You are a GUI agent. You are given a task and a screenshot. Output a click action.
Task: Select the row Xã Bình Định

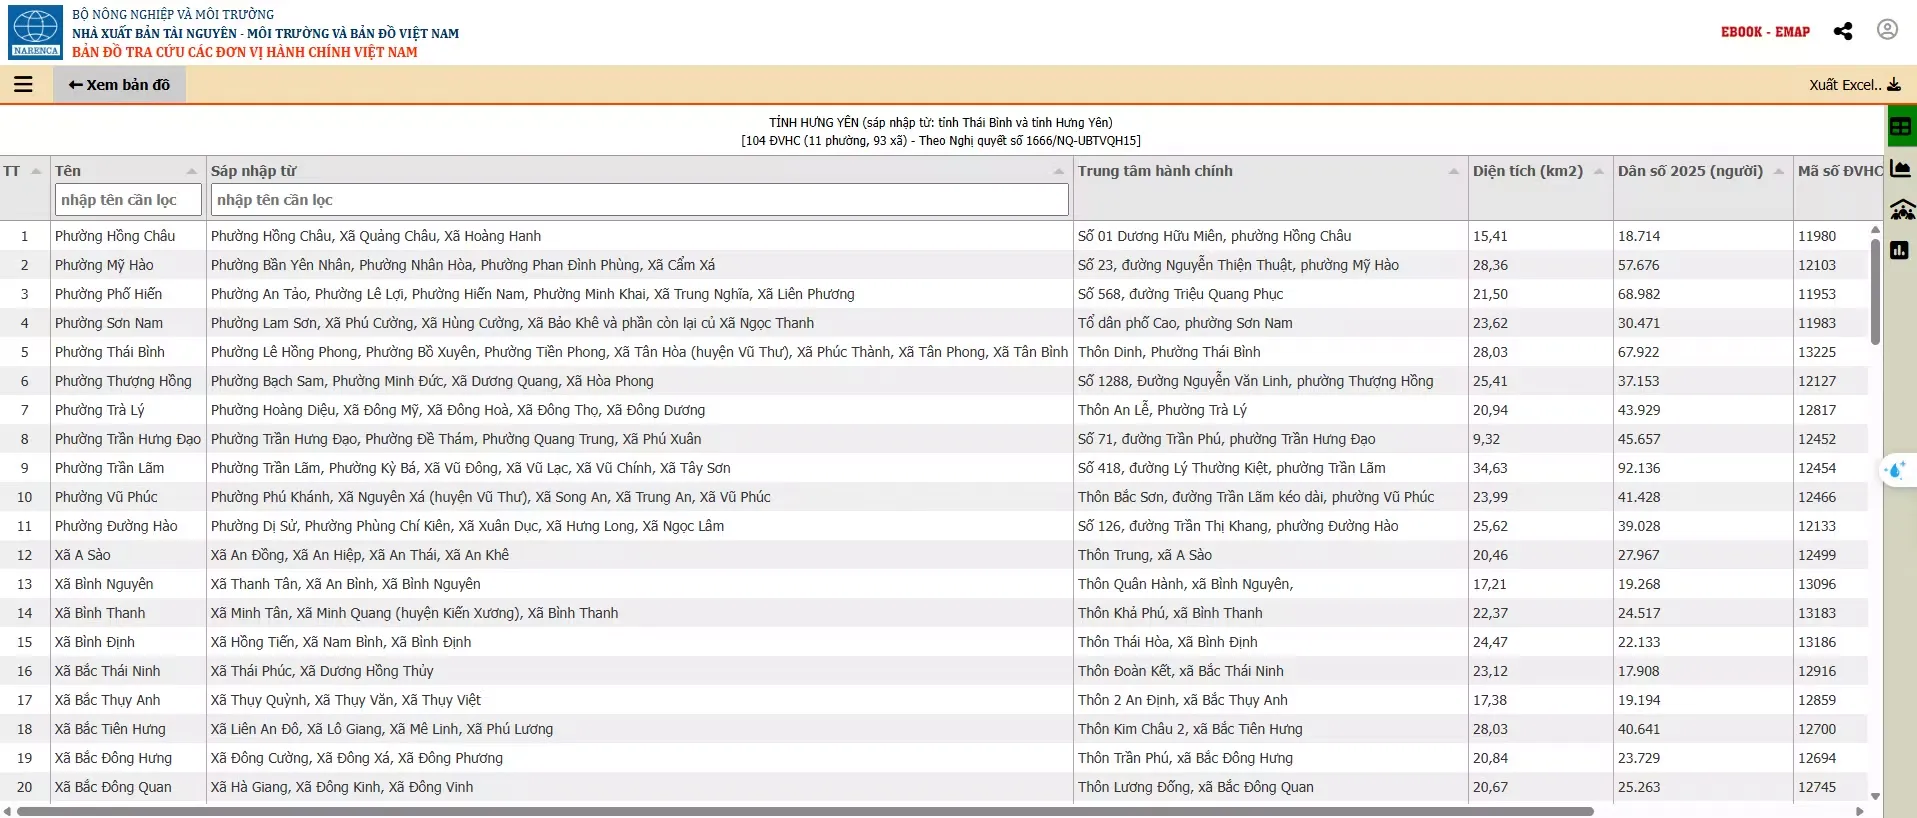[935, 642]
